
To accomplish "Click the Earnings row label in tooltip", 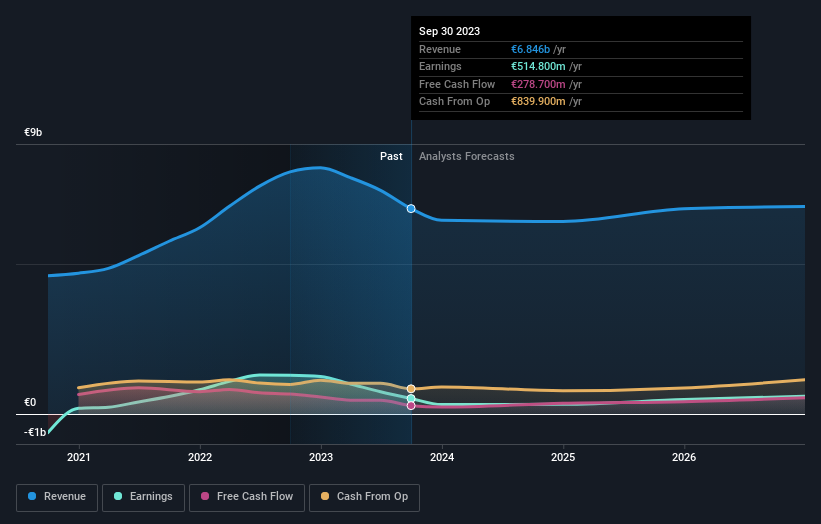I will tap(440, 66).
